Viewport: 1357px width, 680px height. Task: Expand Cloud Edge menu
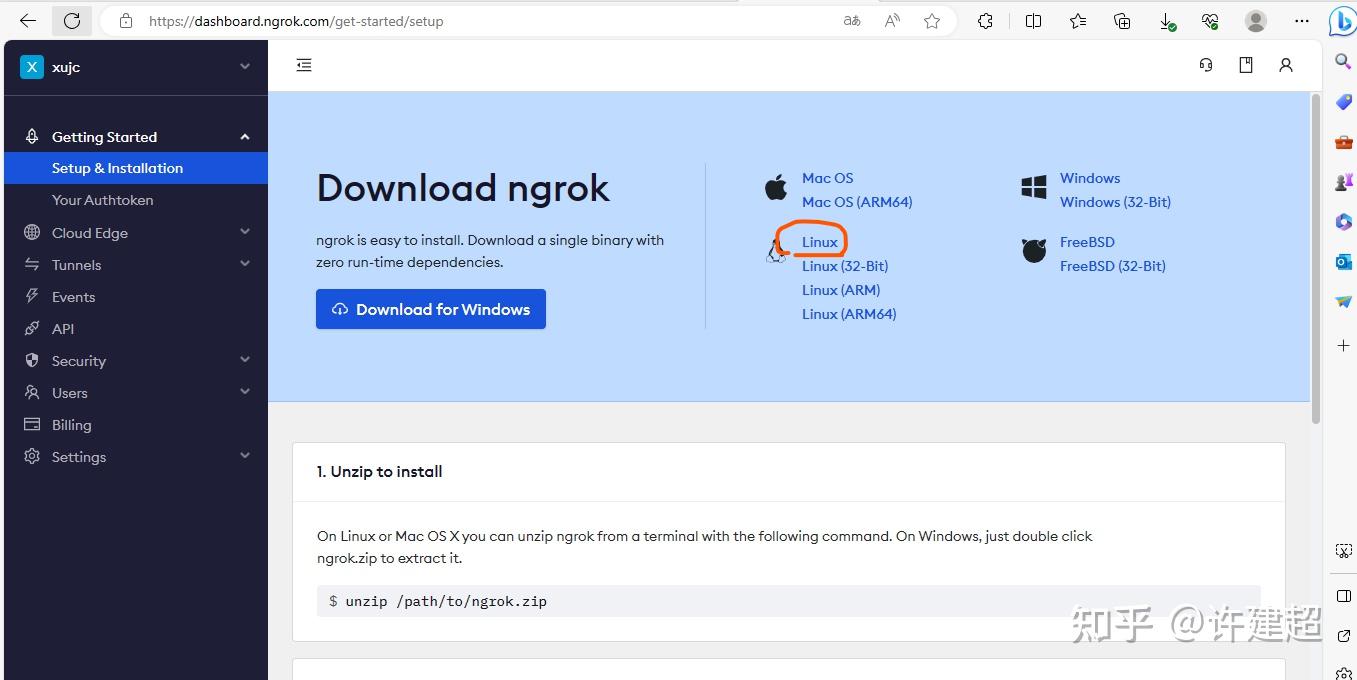tap(136, 233)
